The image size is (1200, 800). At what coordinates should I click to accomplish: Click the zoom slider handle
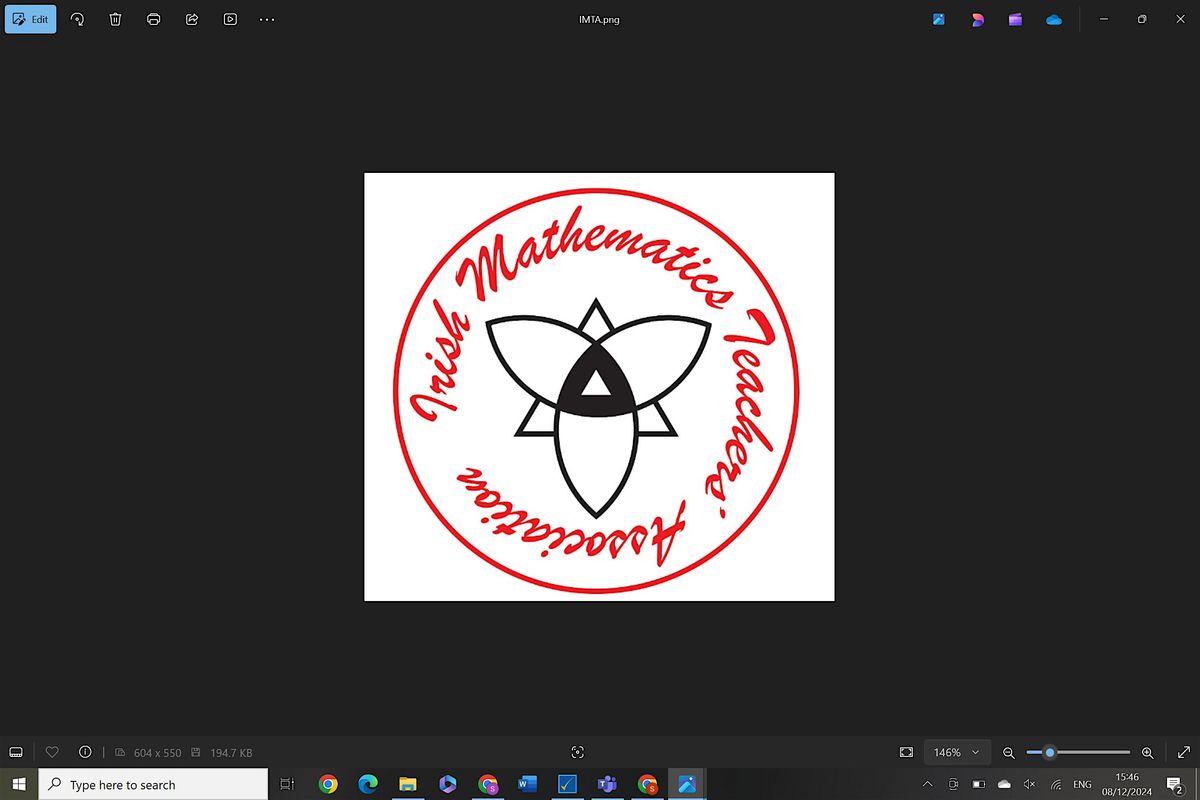[1050, 752]
